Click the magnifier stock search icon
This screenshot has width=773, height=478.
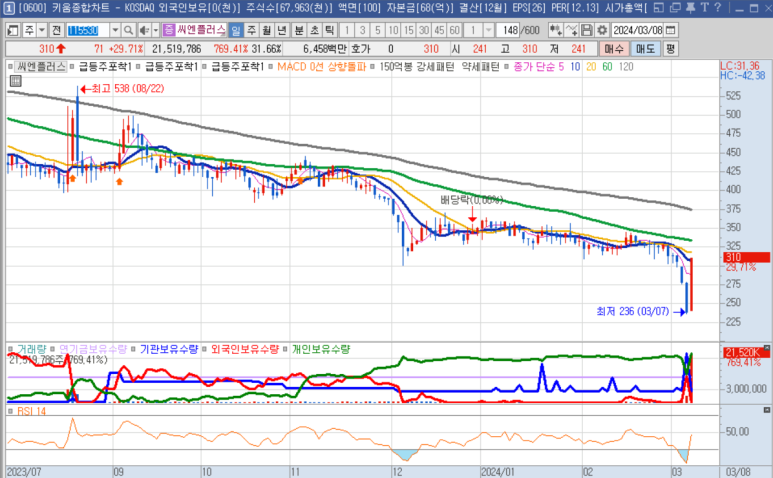click(128, 30)
